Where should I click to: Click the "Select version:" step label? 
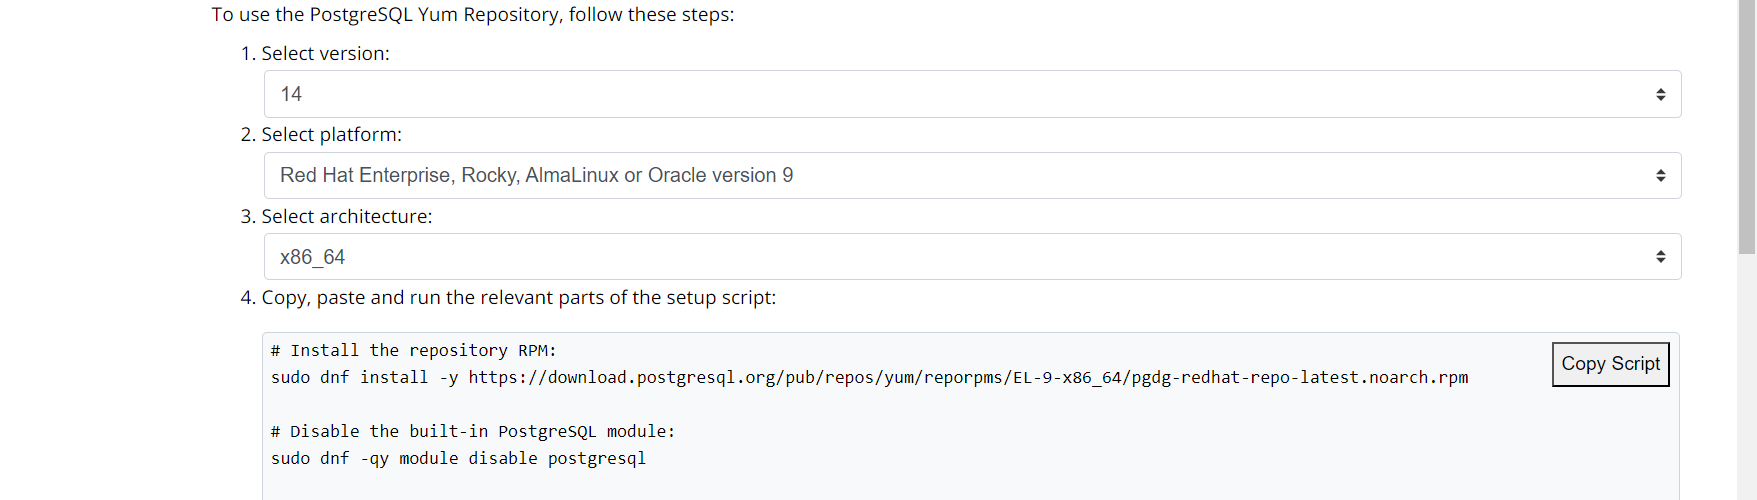pos(325,54)
